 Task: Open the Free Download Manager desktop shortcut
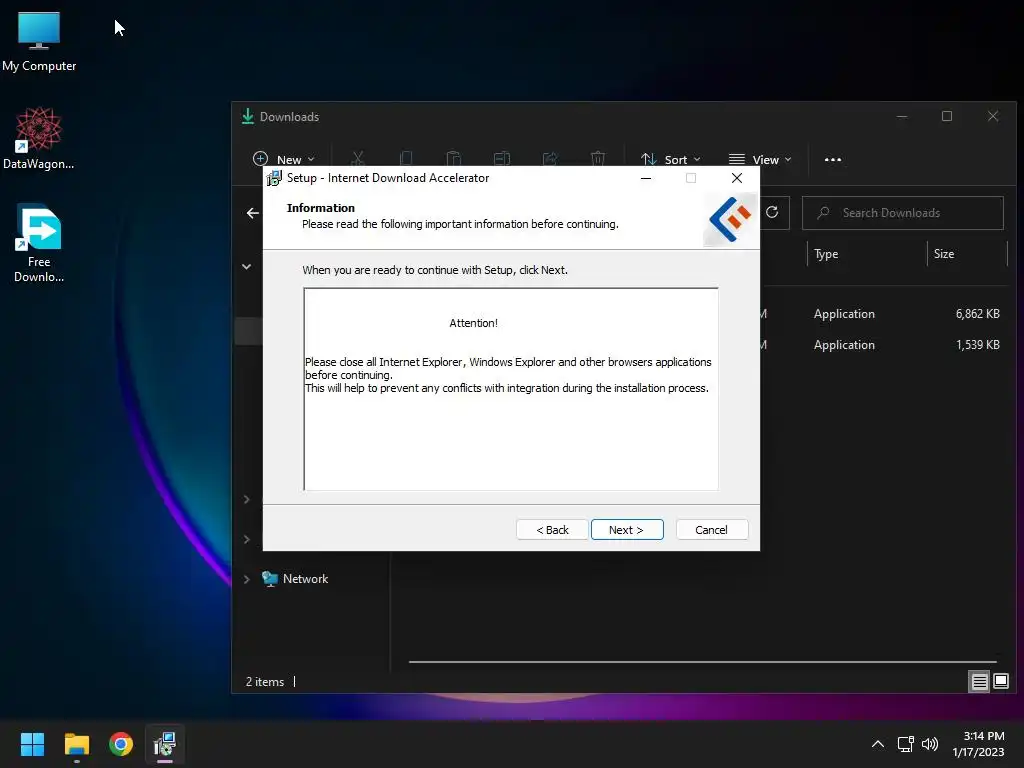point(39,244)
